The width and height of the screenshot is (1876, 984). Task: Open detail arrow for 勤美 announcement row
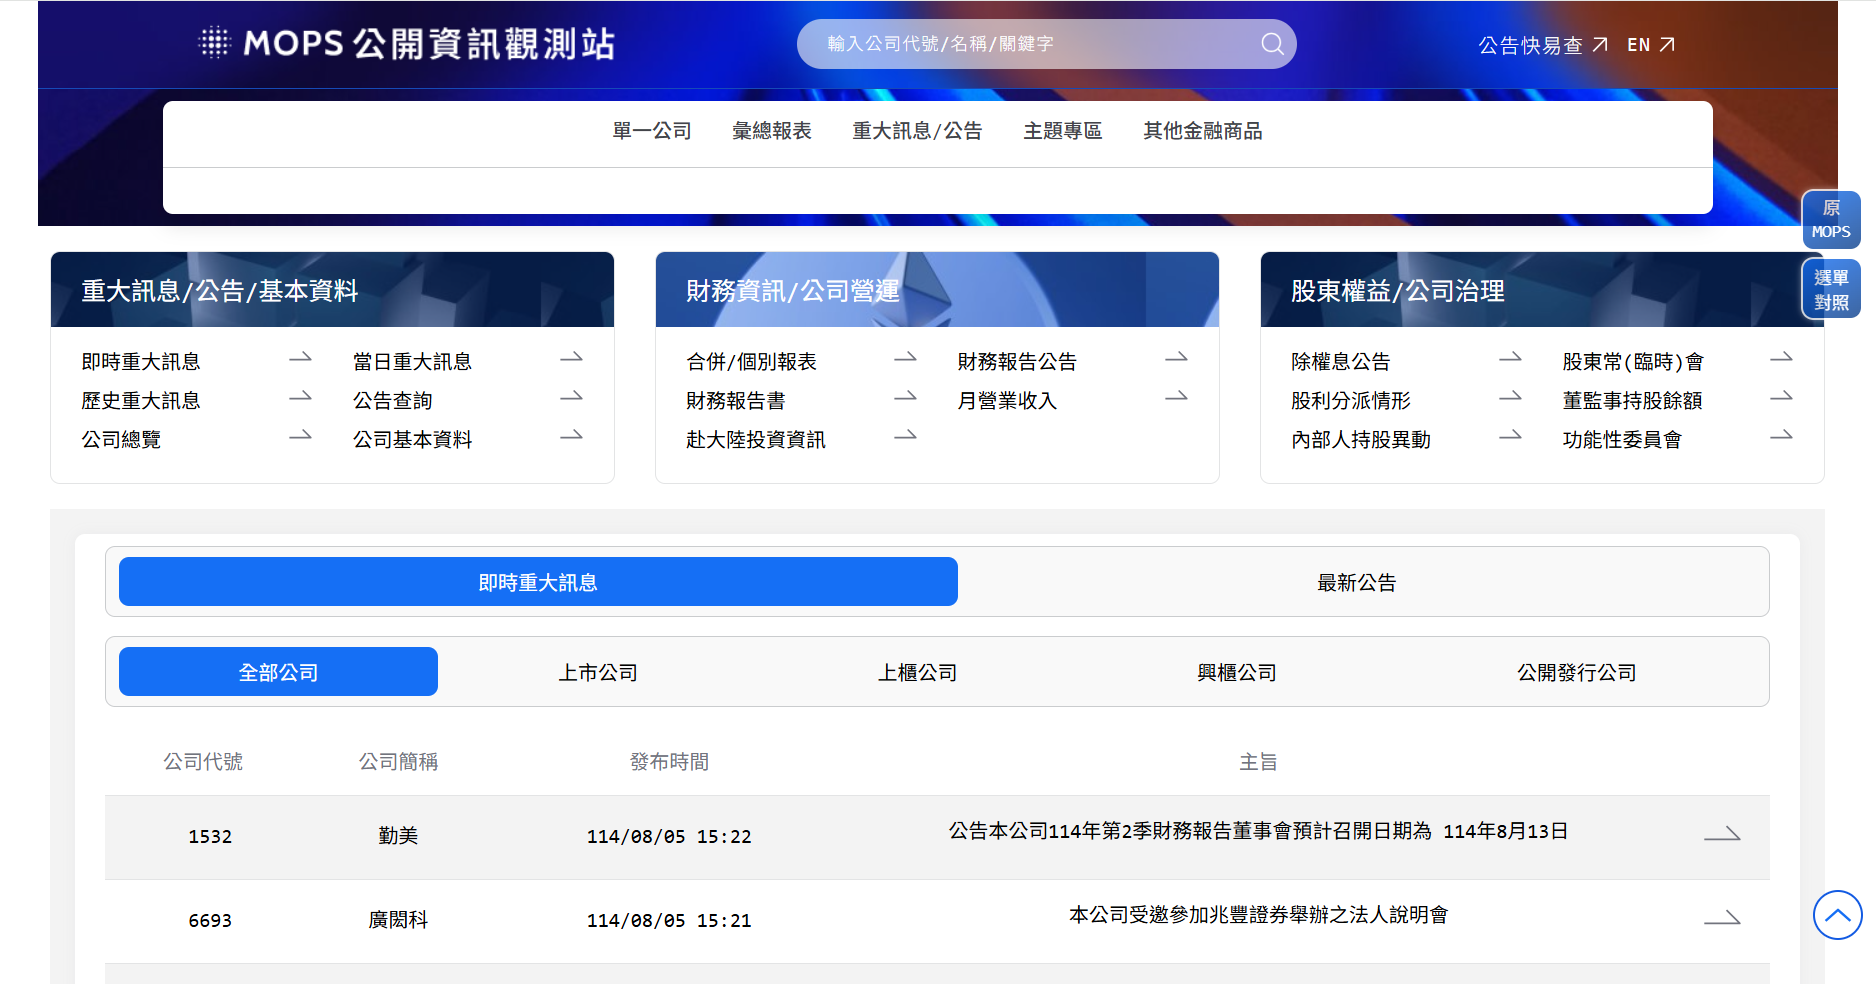click(x=1722, y=834)
